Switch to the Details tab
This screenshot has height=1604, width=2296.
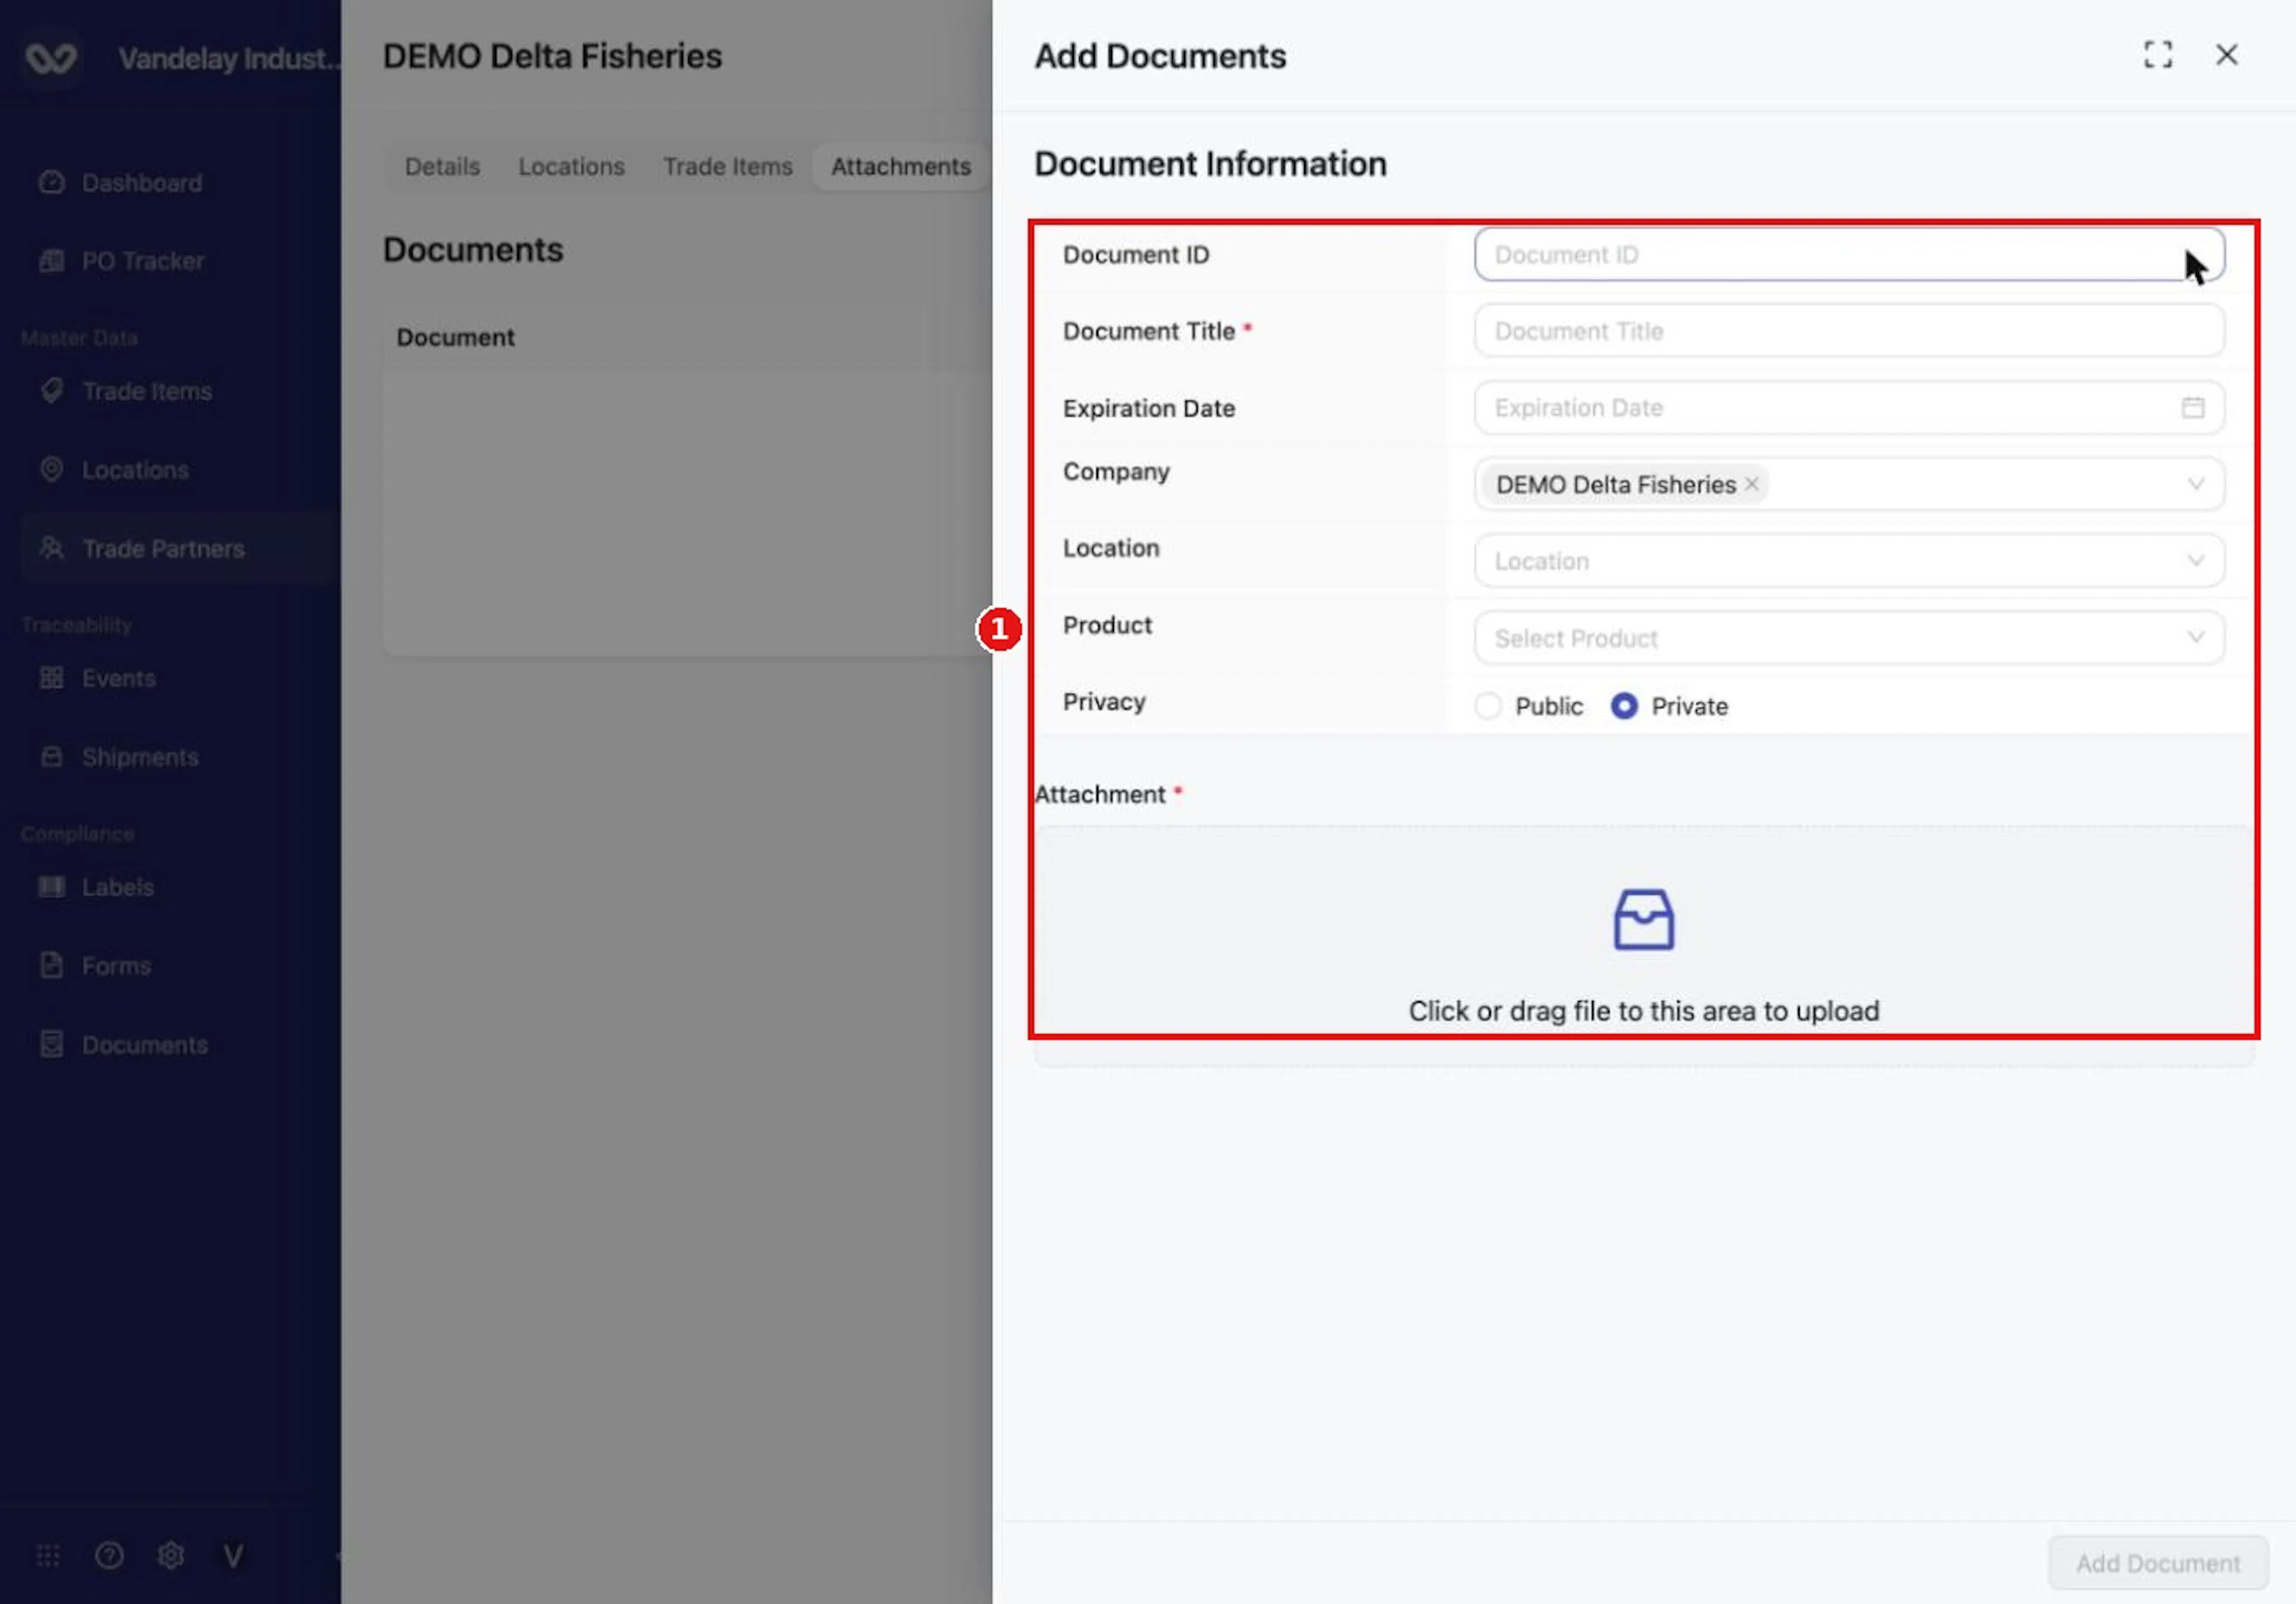442,166
